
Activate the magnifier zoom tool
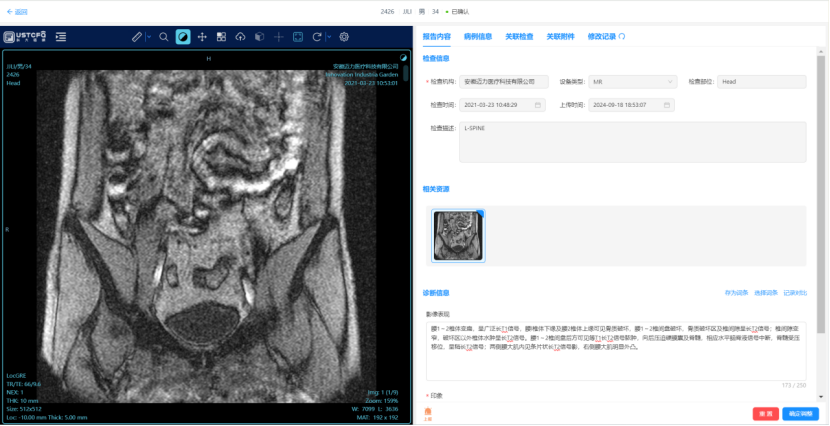tap(163, 37)
